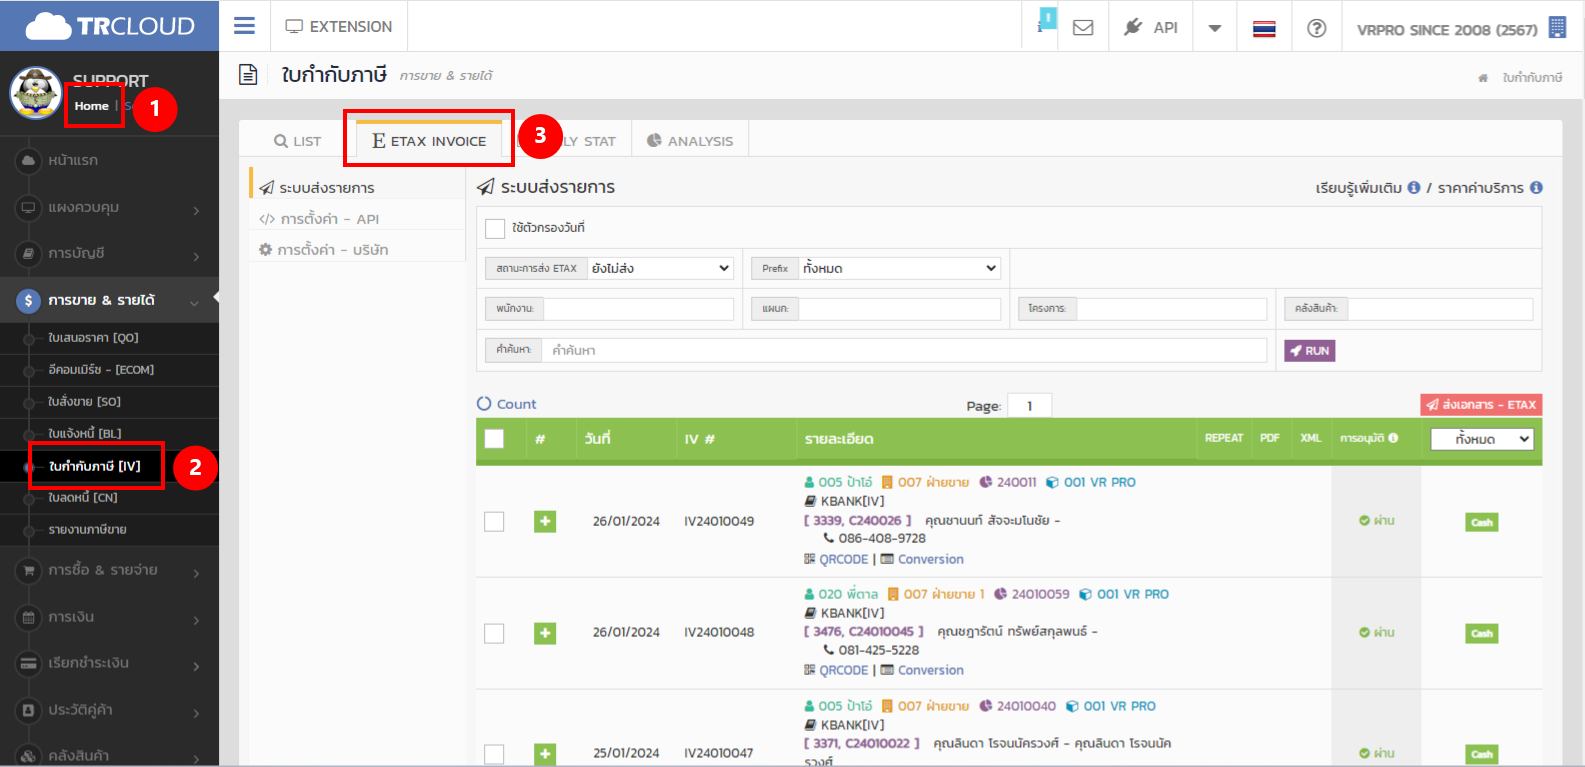Click the building icon beside VRPRO
The image size is (1585, 767).
tap(1557, 28)
